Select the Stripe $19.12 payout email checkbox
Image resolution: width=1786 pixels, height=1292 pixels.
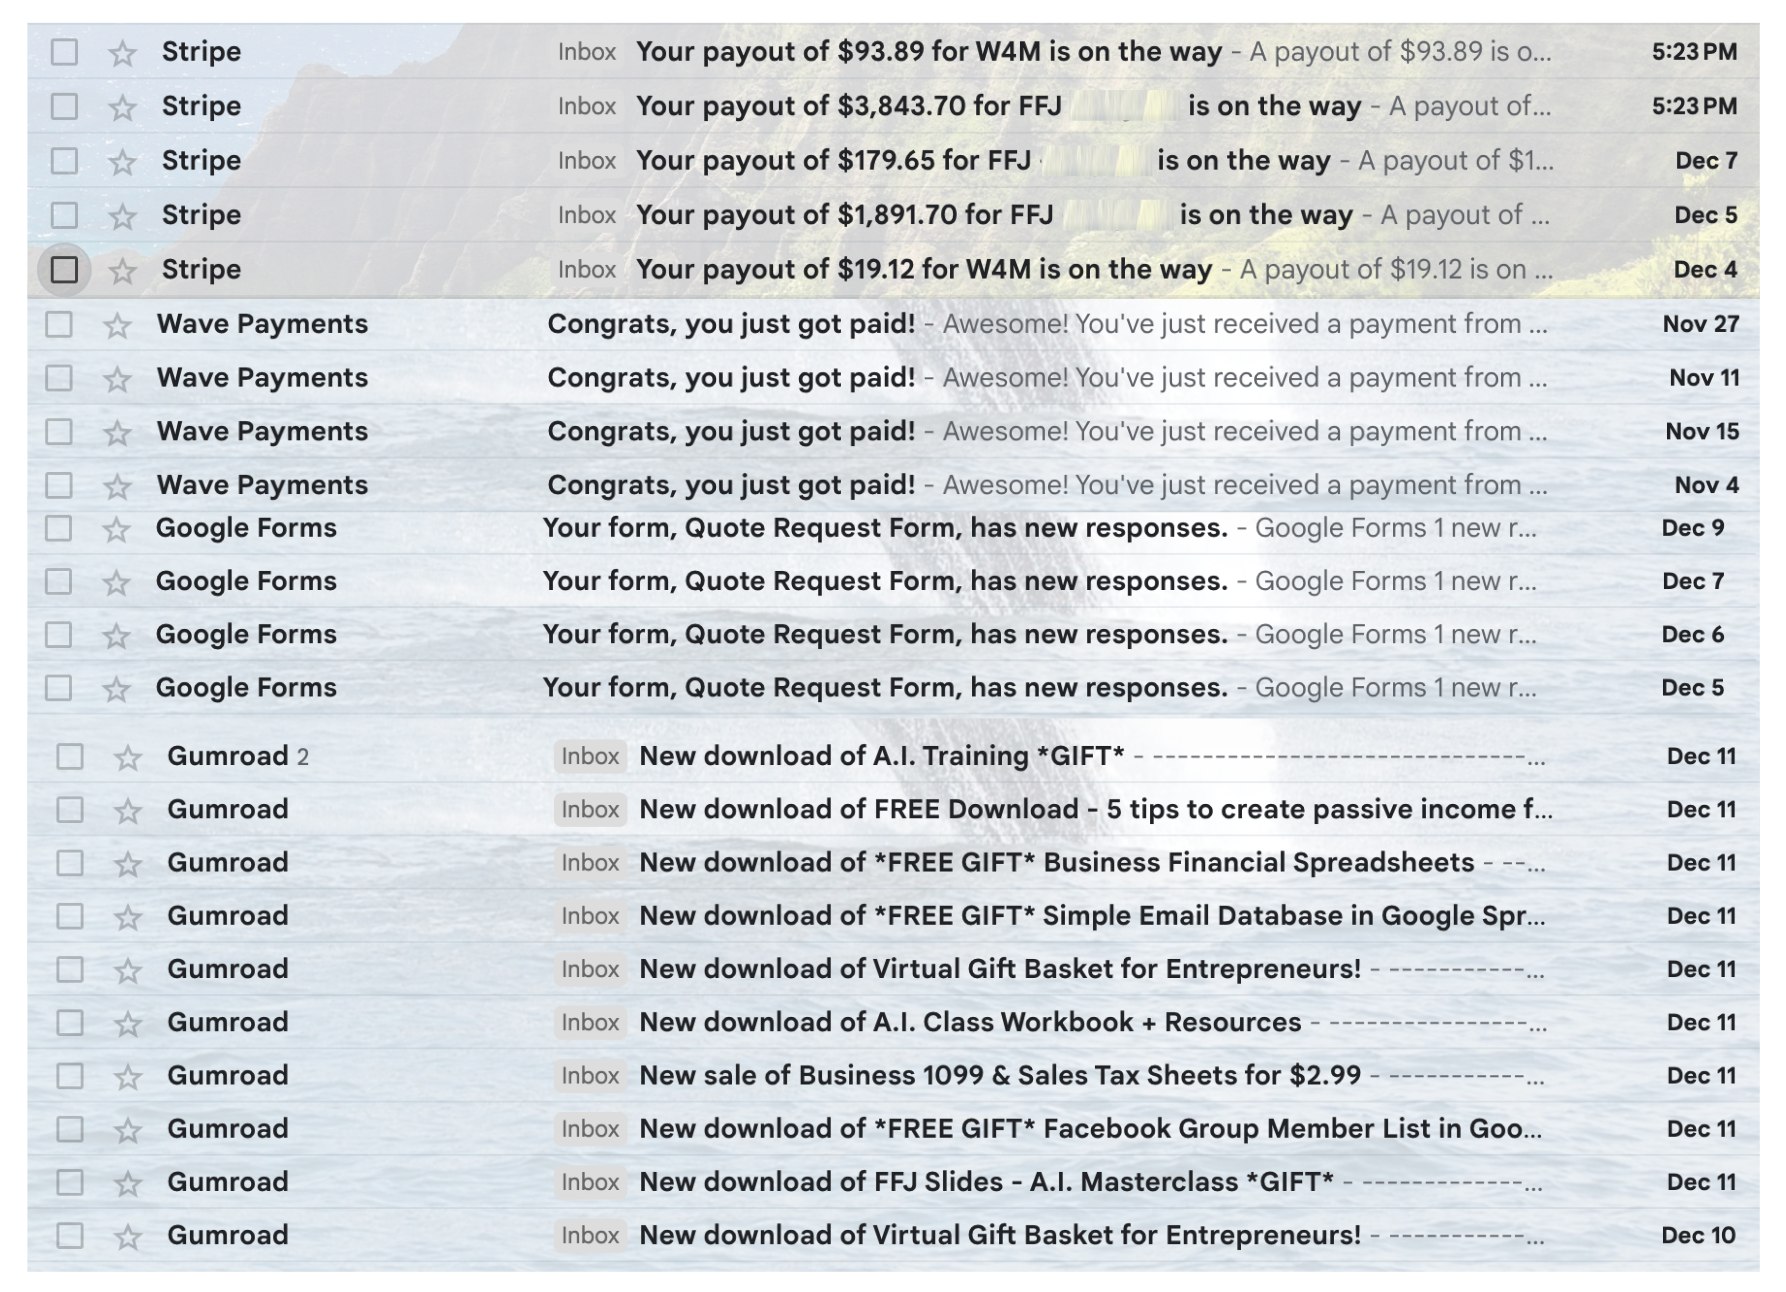[x=64, y=270]
